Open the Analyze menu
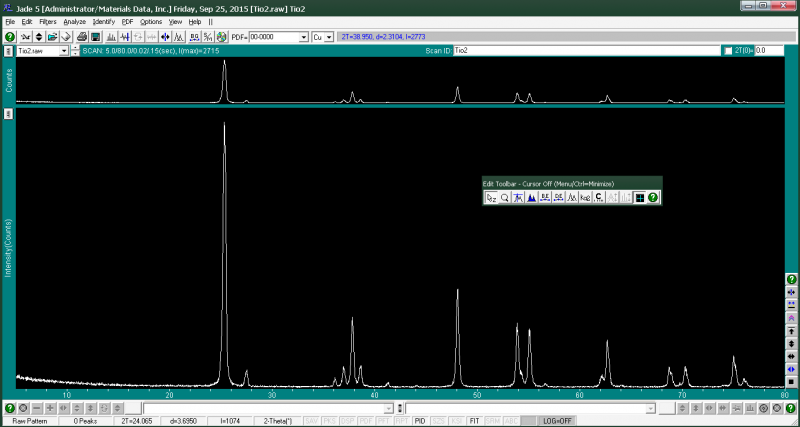The width and height of the screenshot is (800, 427). click(x=74, y=21)
